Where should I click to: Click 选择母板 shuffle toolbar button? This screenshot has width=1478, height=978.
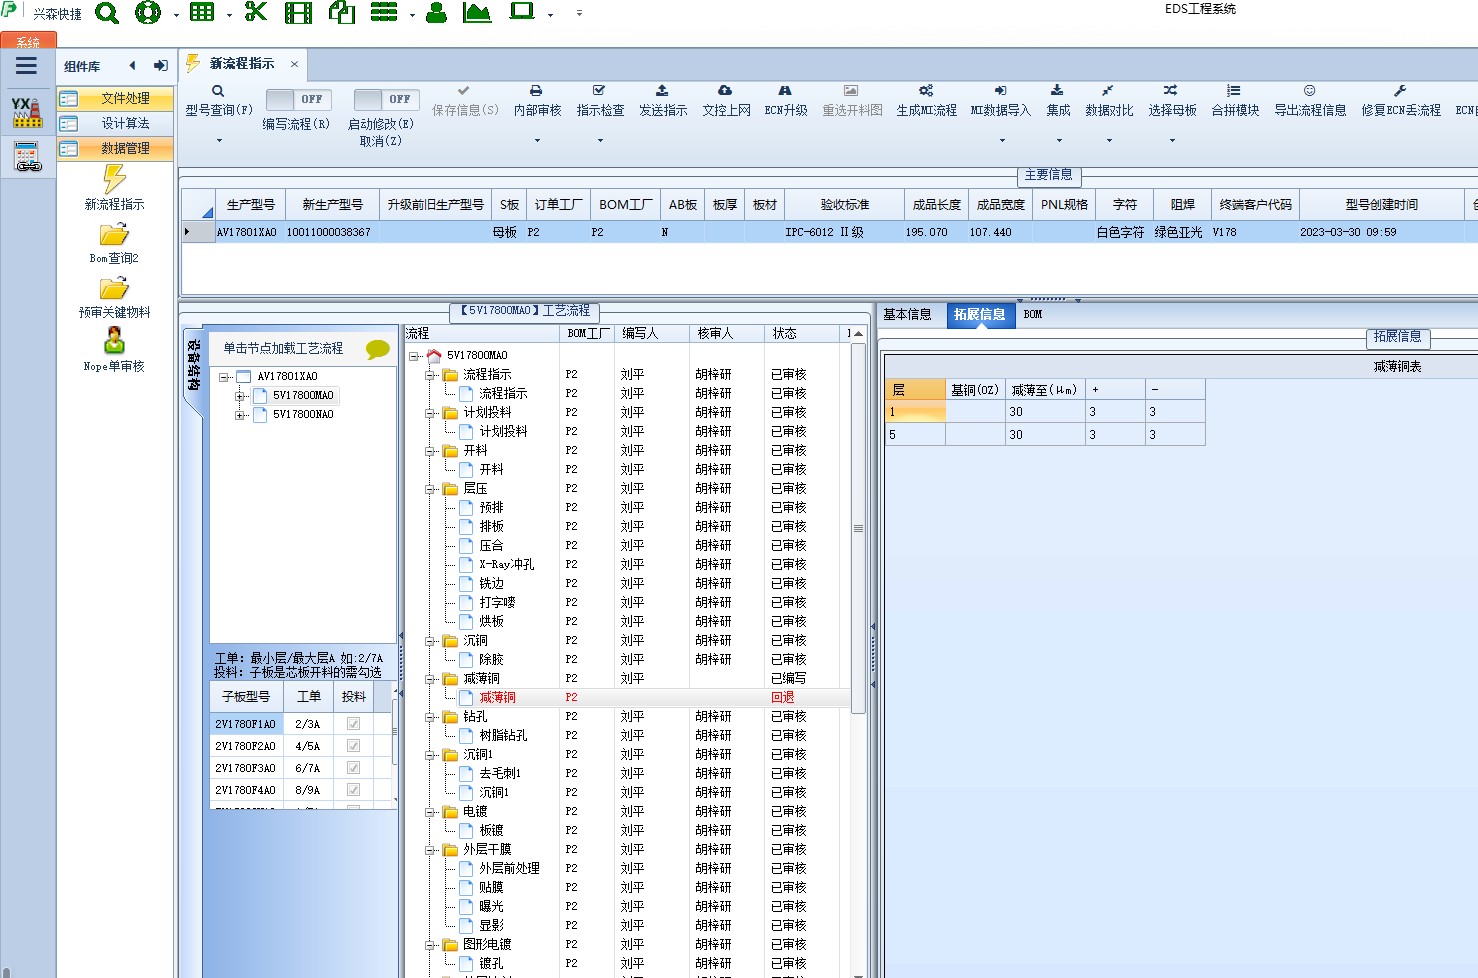pyautogui.click(x=1172, y=100)
